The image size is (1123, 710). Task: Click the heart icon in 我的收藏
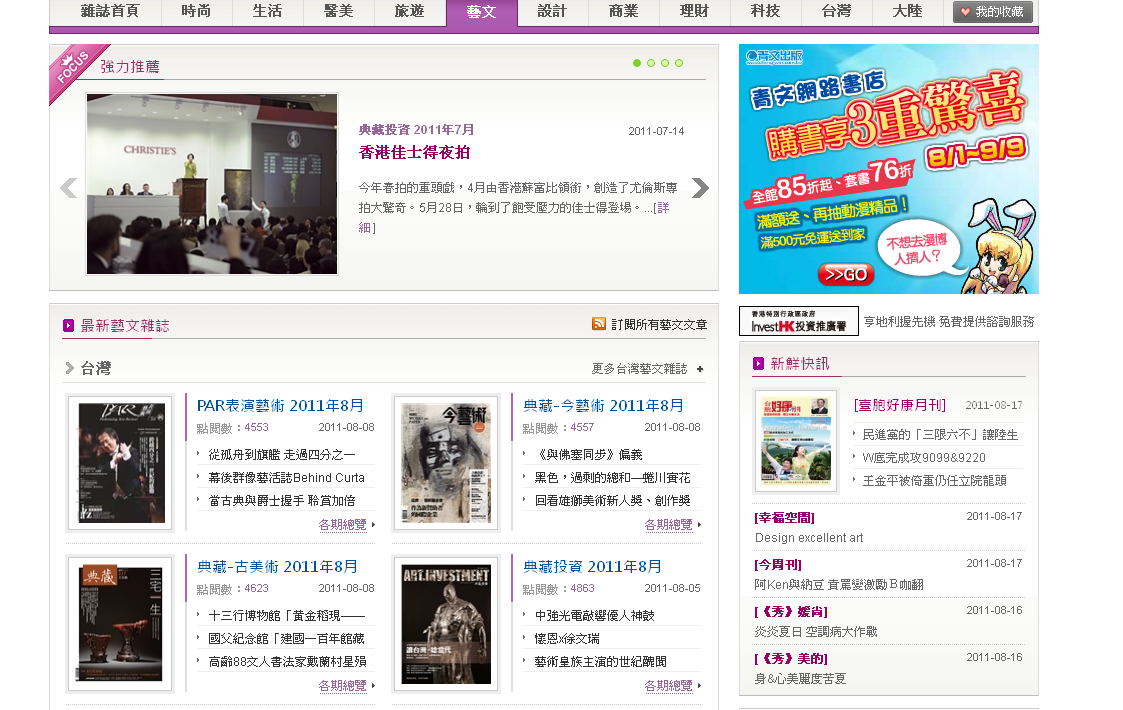(x=965, y=12)
